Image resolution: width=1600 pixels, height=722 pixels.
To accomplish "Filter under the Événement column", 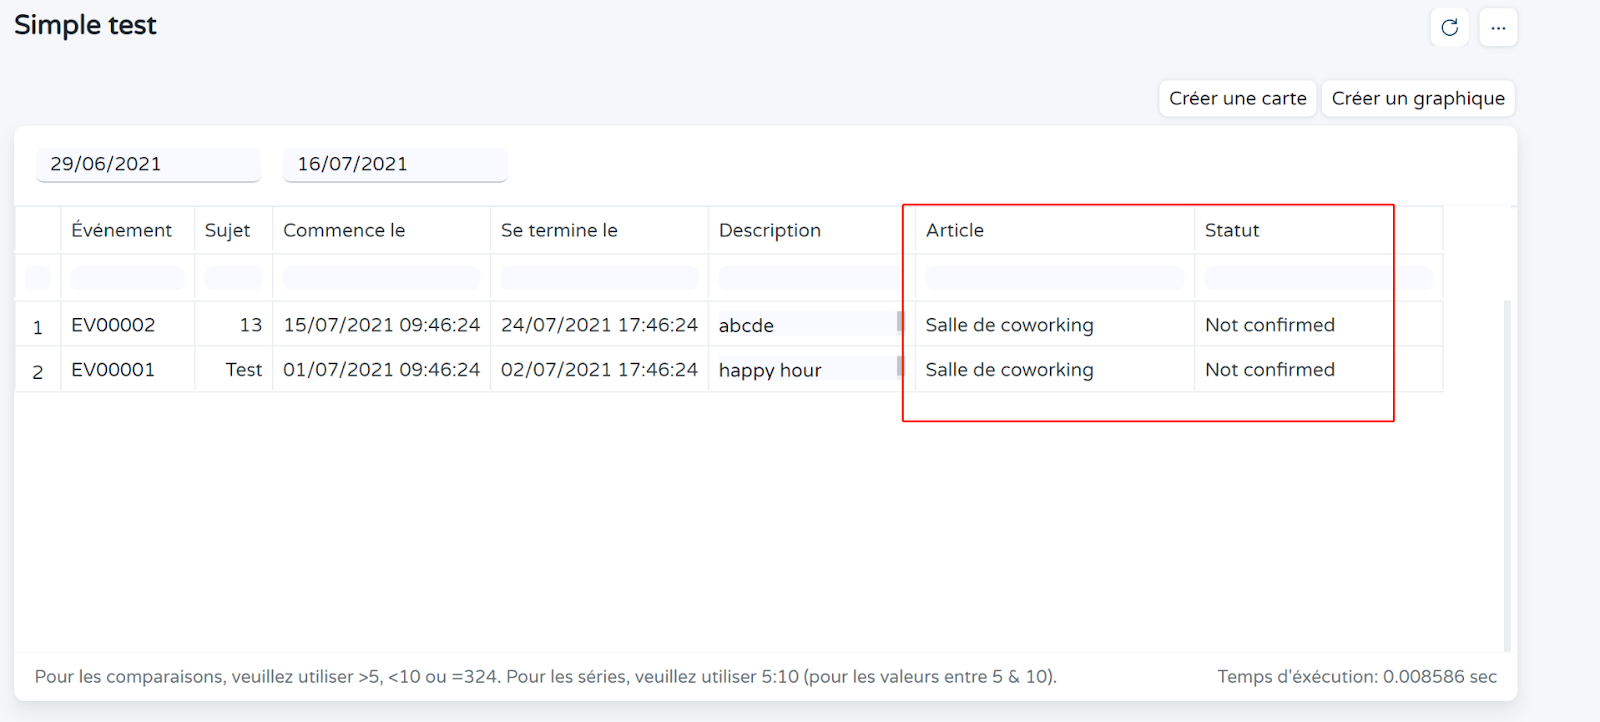I will pyautogui.click(x=127, y=278).
